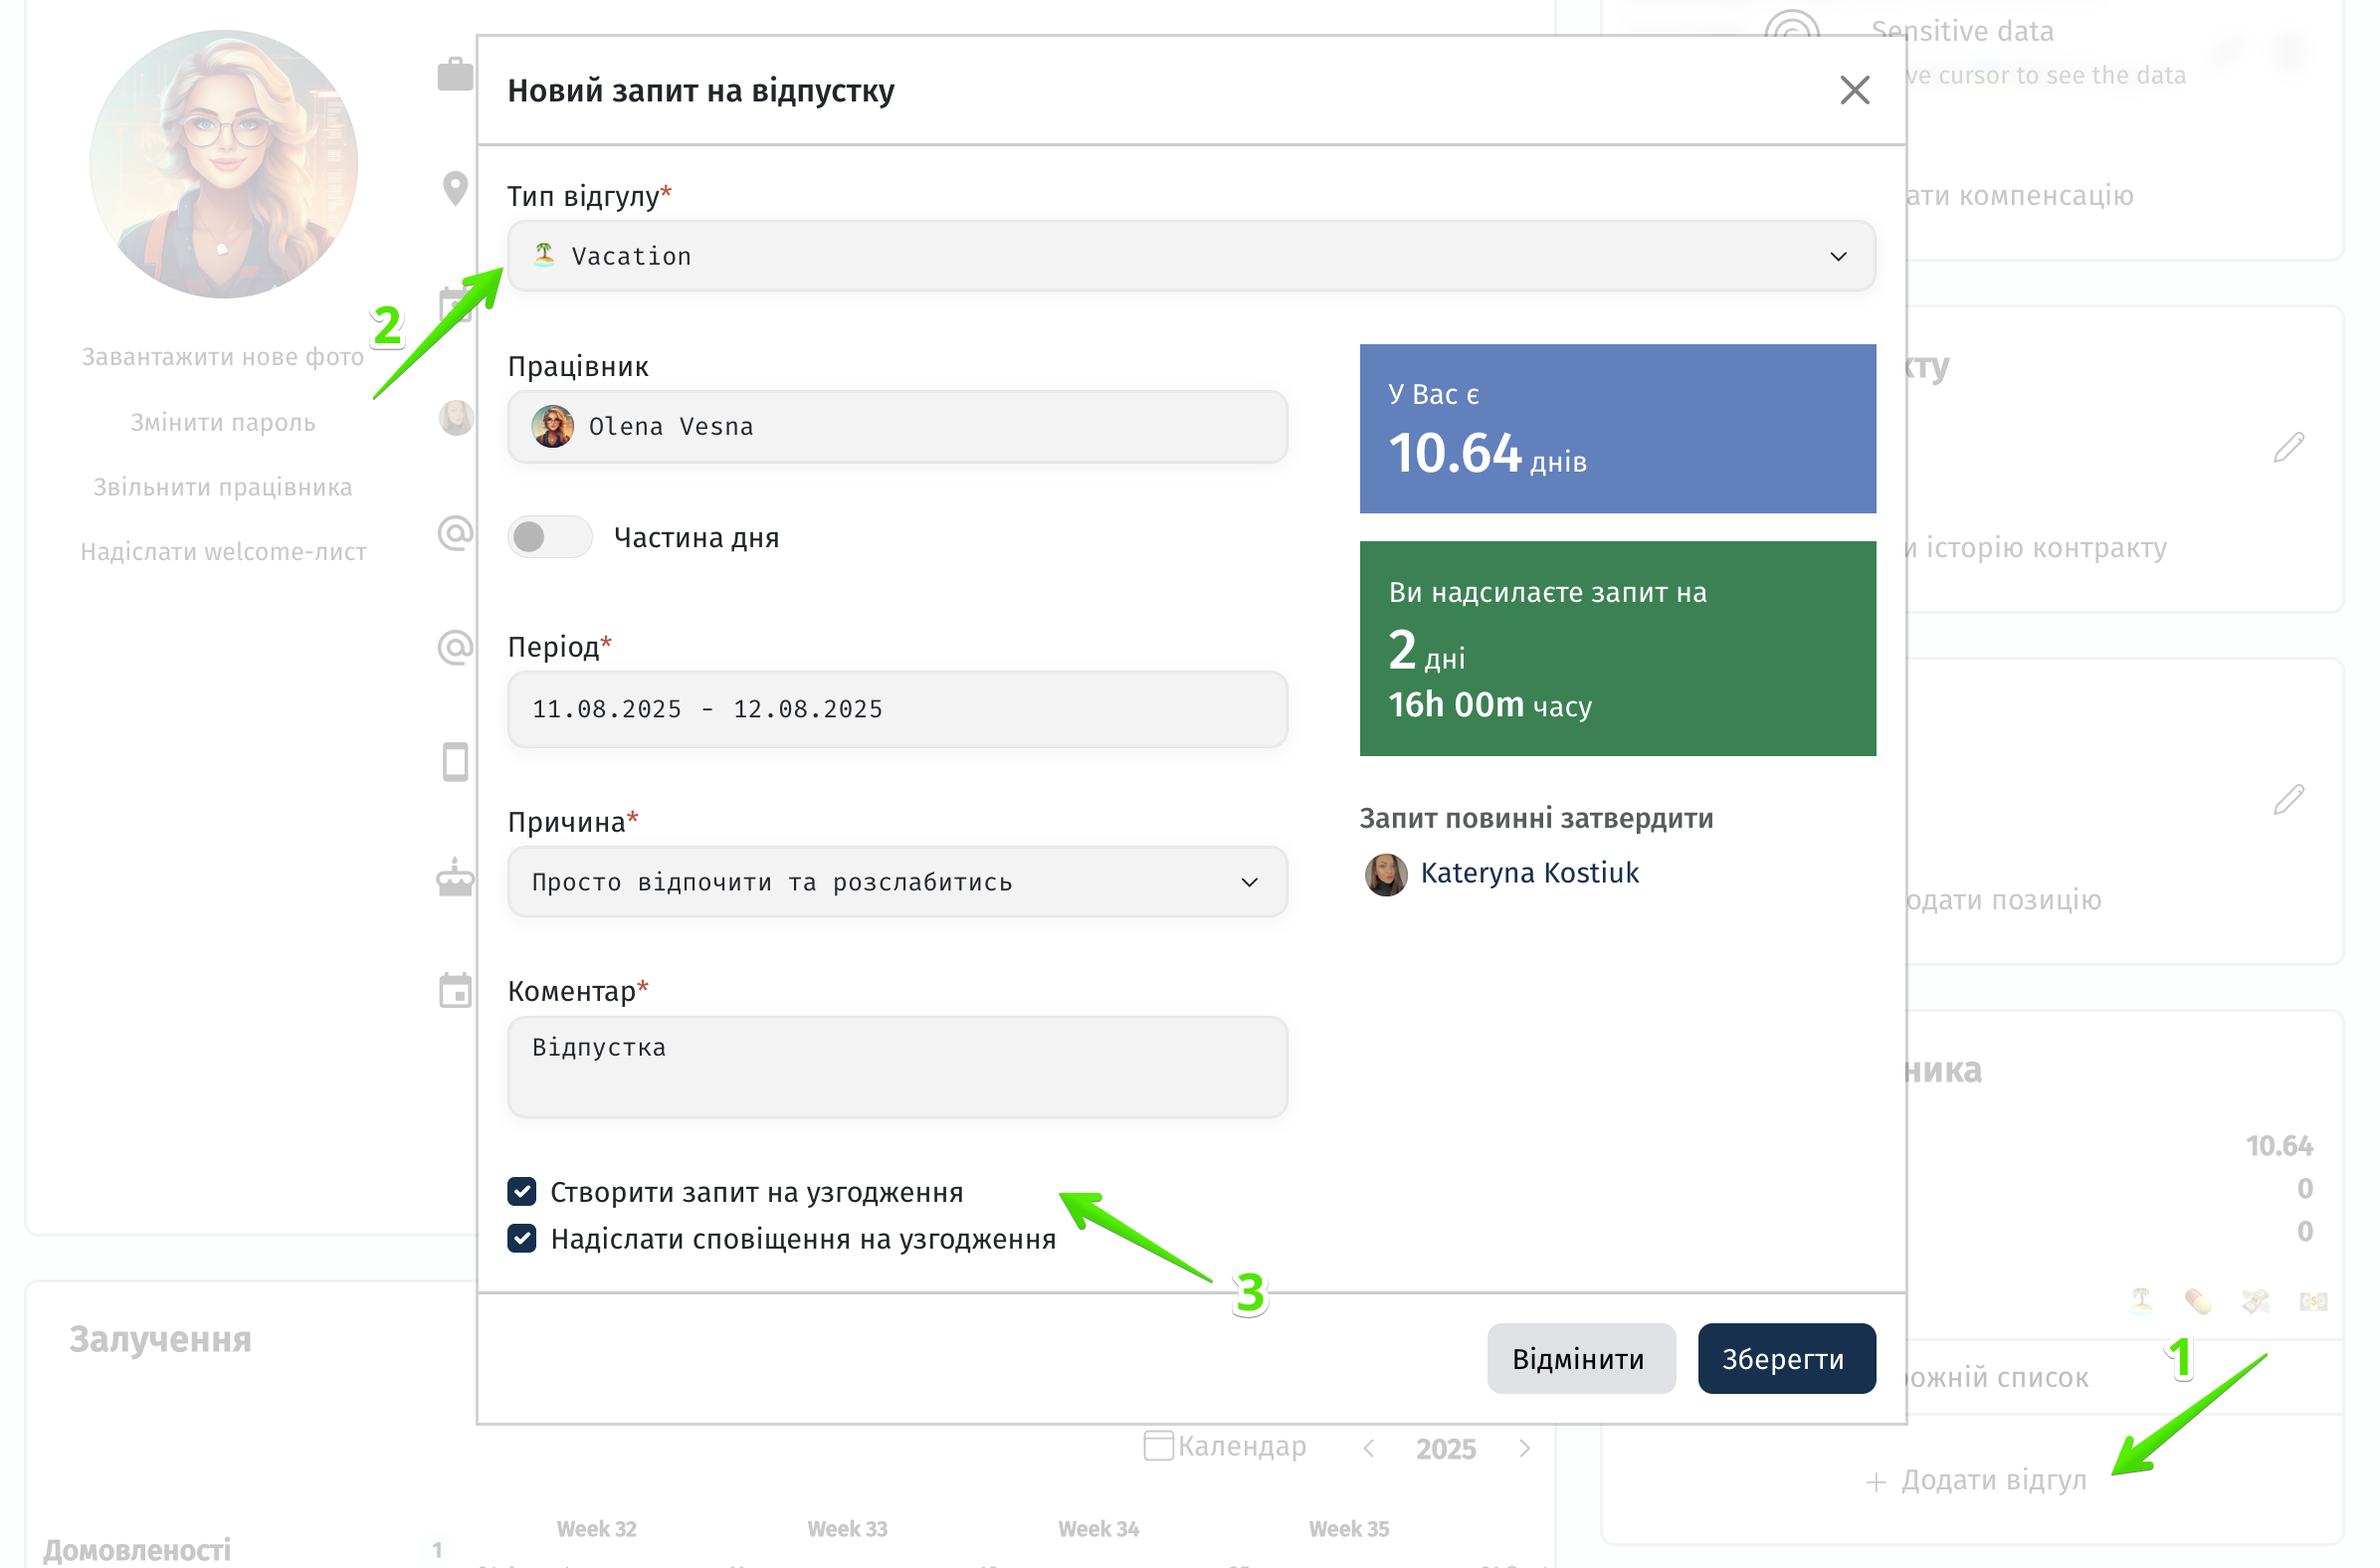Click the Домовленості row label
Screen dimensions: 2380x1568
click(137, 1550)
